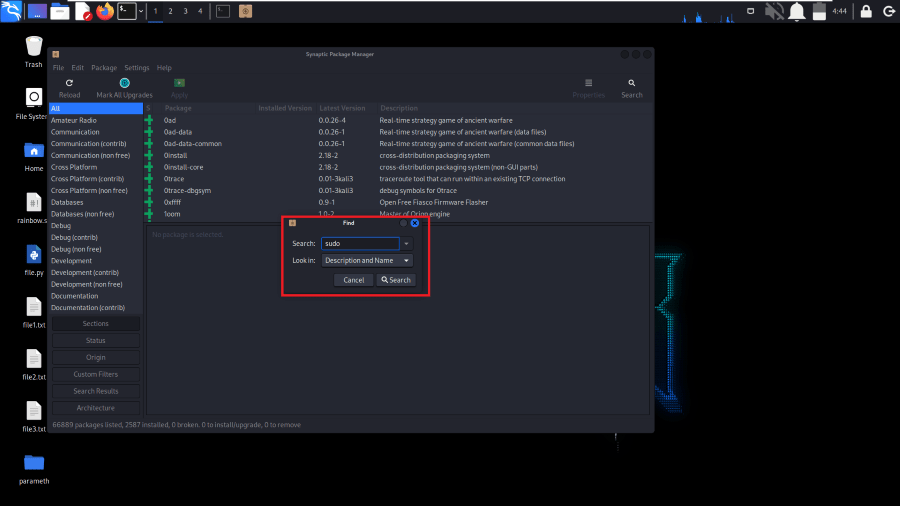Click Mark All Upgrades in the toolbar
This screenshot has height=506, width=900.
pos(125,88)
